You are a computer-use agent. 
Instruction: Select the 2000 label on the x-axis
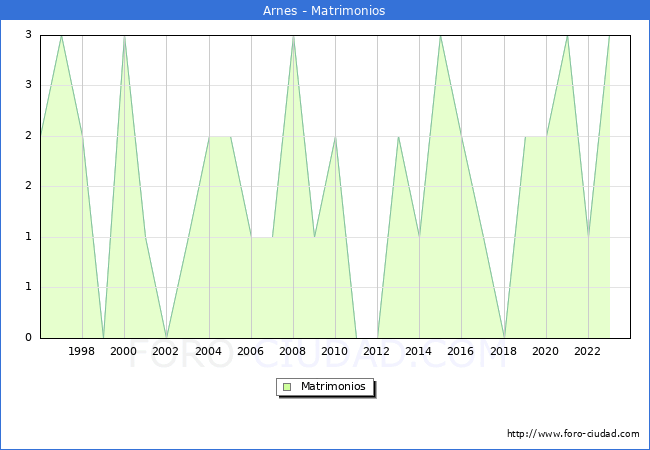(124, 351)
